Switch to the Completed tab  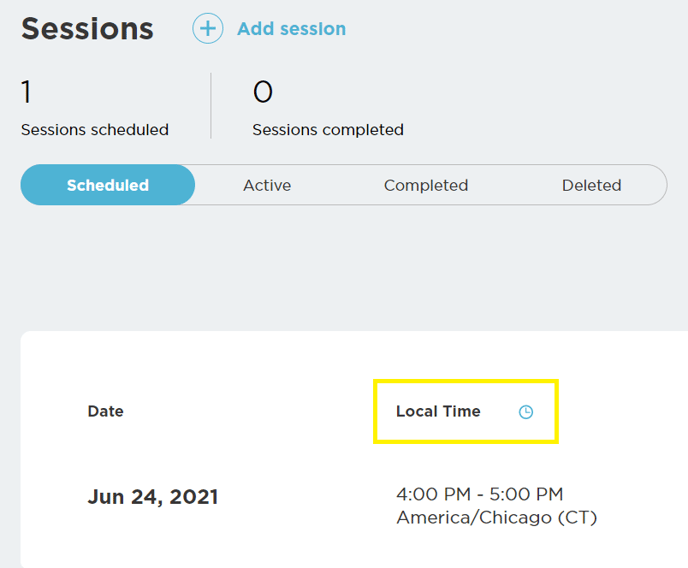click(x=426, y=185)
